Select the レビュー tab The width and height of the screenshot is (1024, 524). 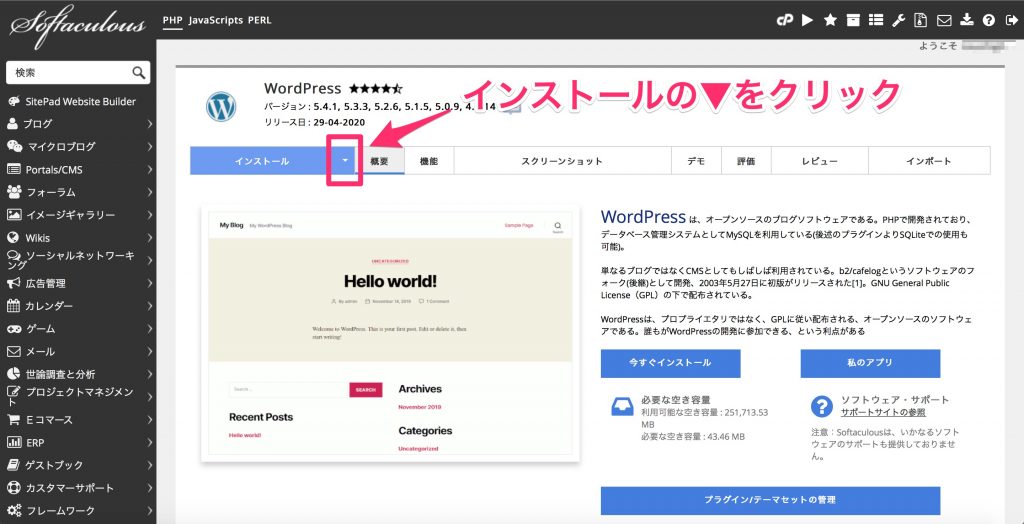pos(818,161)
